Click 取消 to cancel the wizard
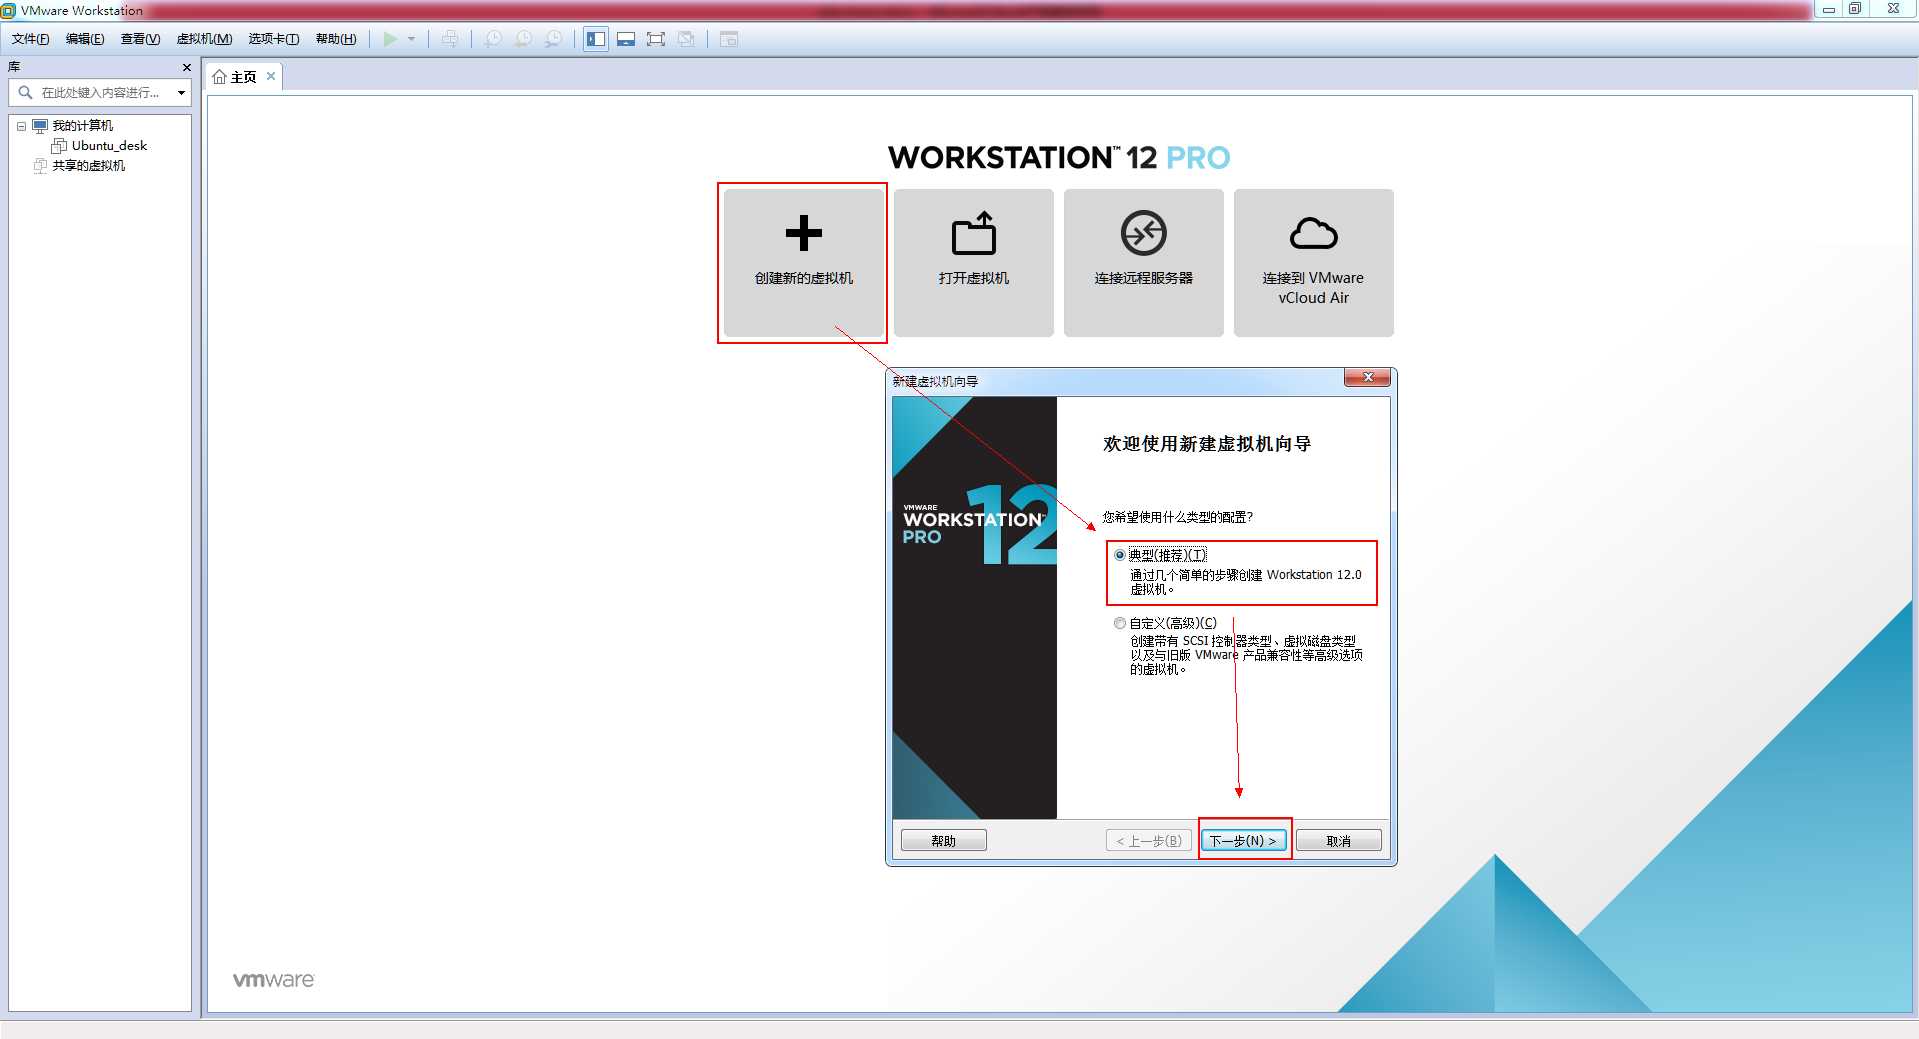The width and height of the screenshot is (1919, 1039). [x=1339, y=841]
